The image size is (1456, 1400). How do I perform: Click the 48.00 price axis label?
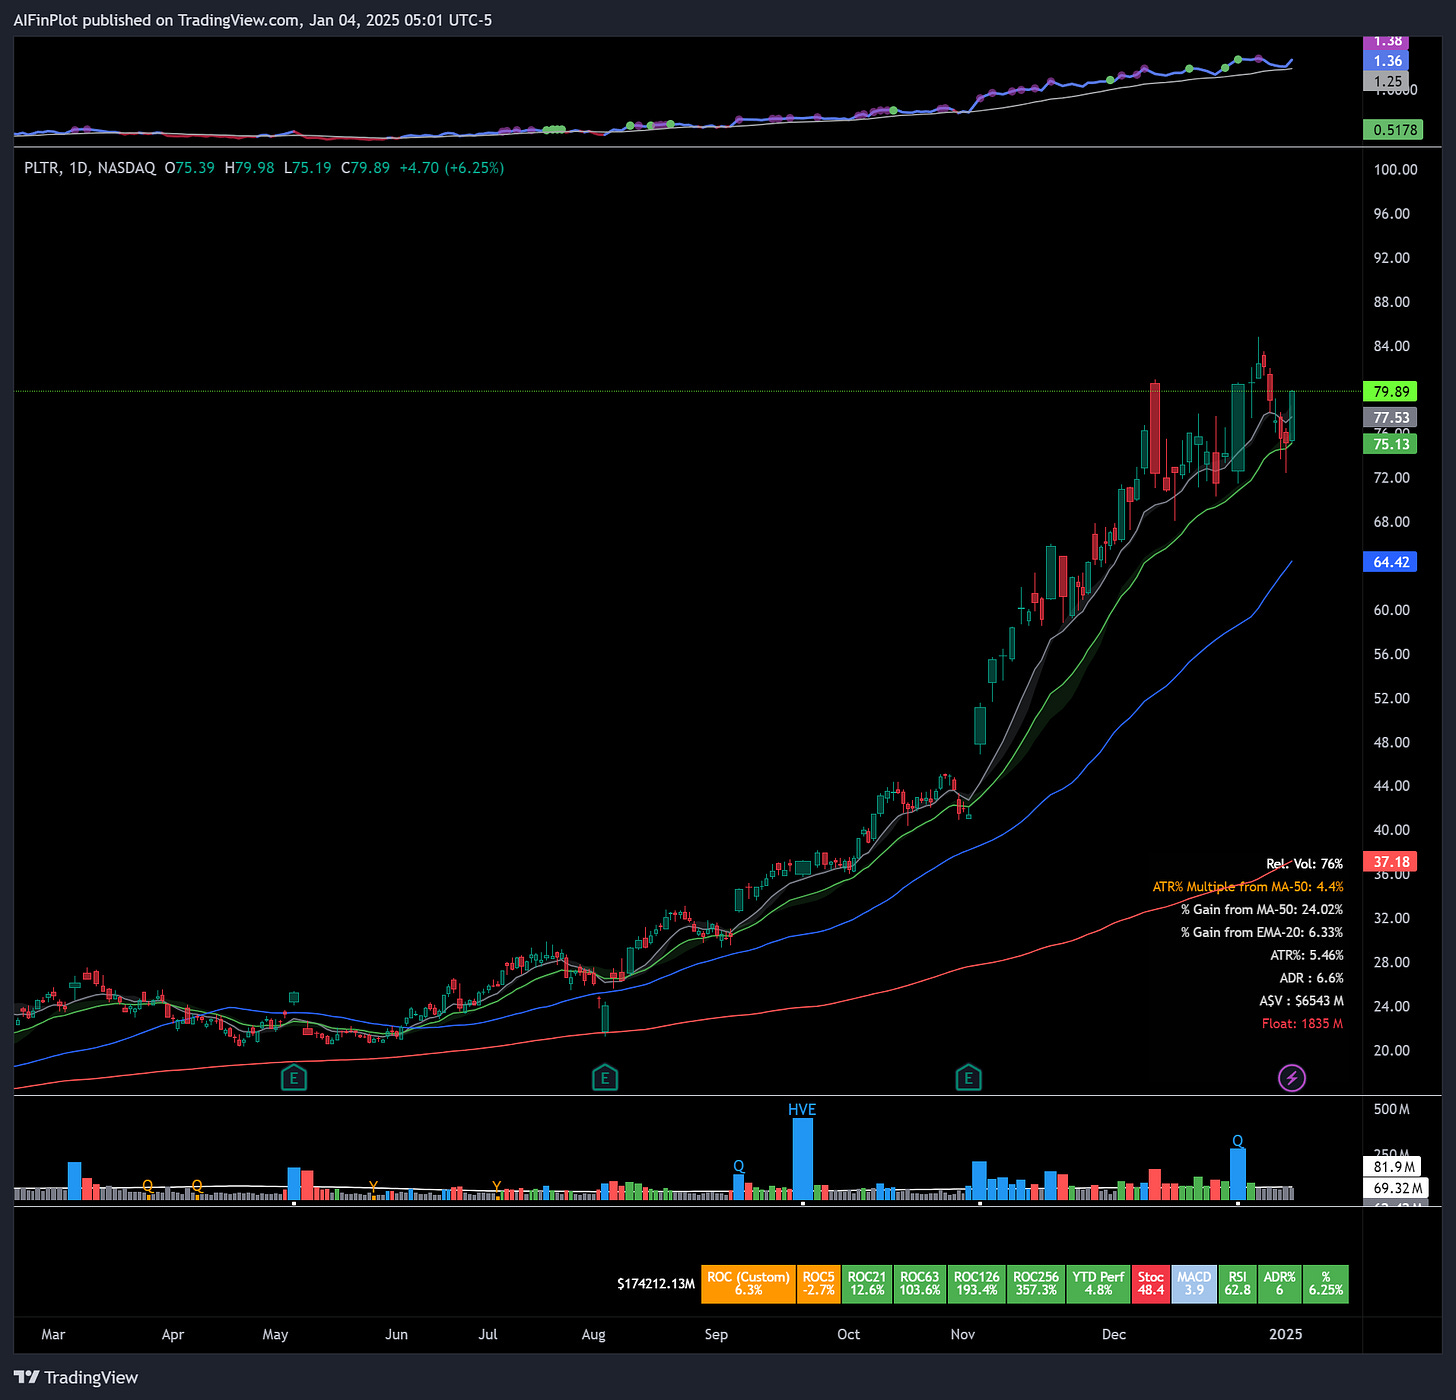click(1391, 742)
